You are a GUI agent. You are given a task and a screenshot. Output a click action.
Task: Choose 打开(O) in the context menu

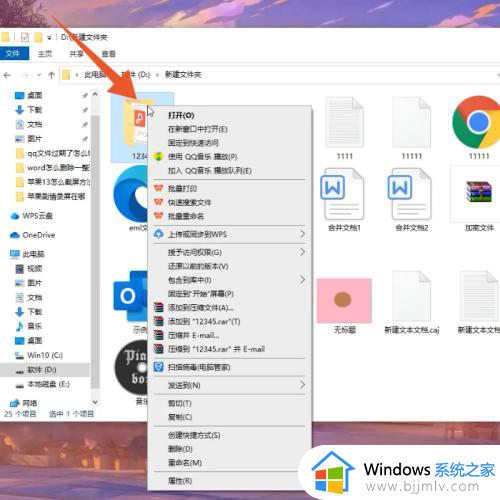(x=229, y=115)
